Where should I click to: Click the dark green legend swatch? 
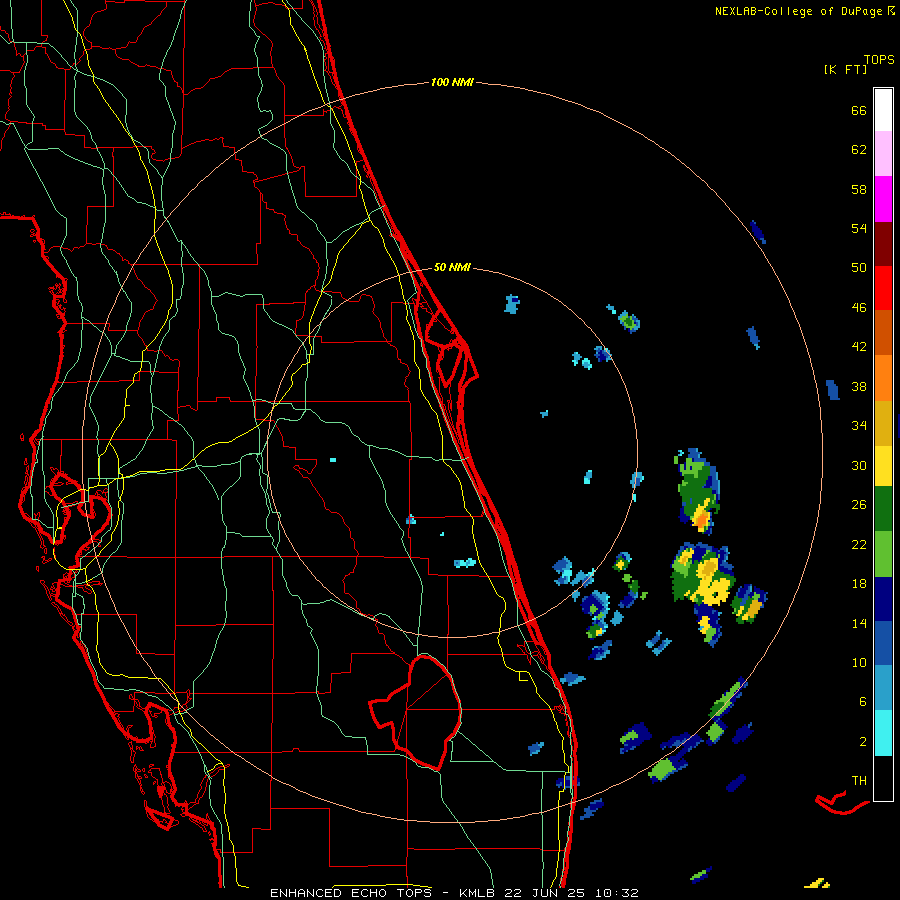(883, 509)
